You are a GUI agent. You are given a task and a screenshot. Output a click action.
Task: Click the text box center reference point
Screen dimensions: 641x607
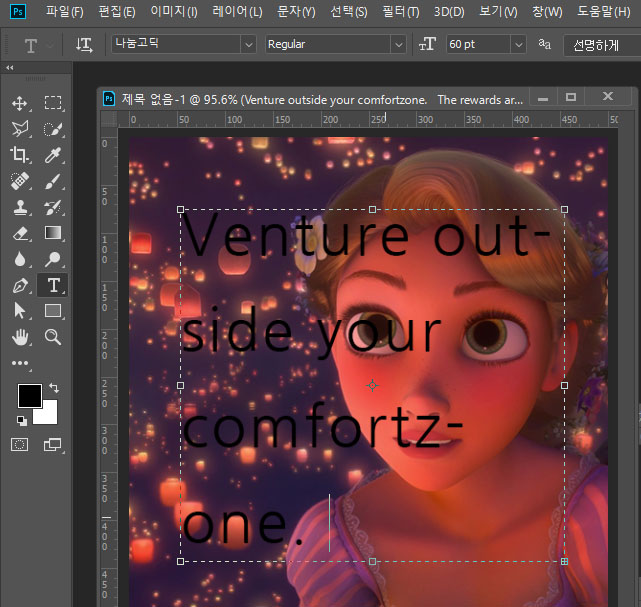click(372, 385)
